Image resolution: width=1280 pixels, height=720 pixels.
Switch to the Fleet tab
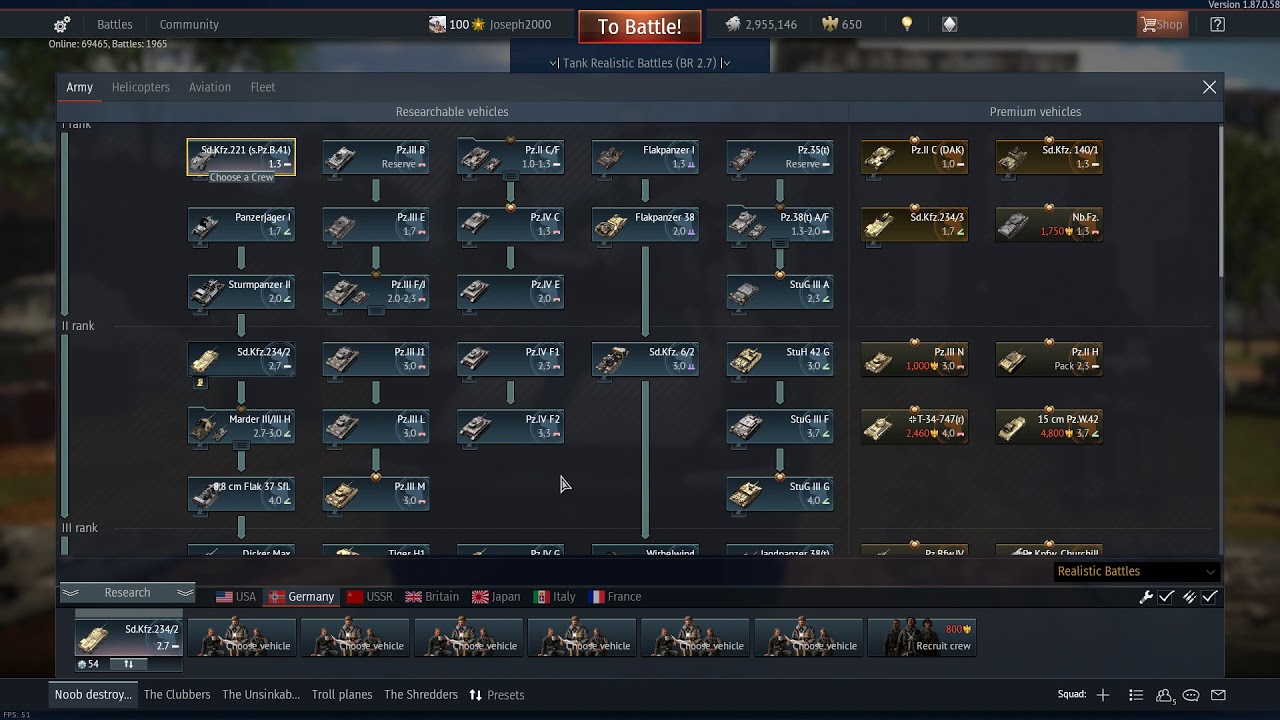pos(263,87)
